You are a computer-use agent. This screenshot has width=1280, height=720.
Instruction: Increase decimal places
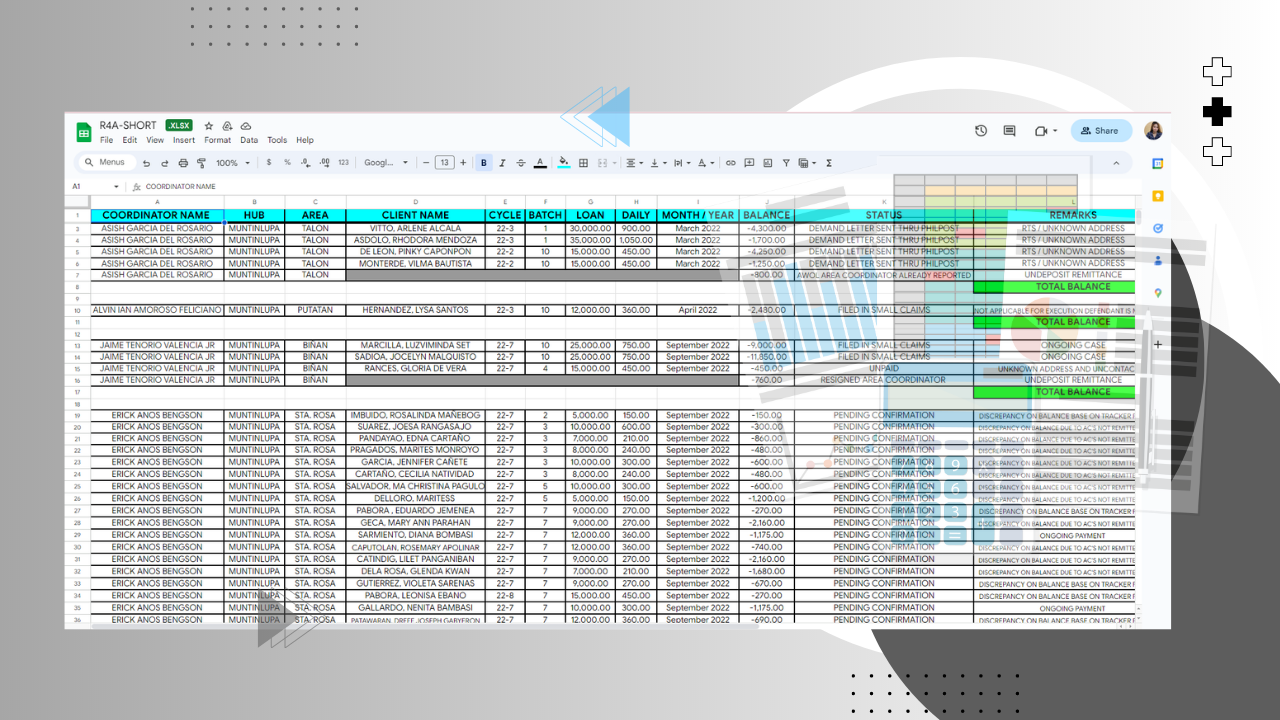pyautogui.click(x=324, y=163)
